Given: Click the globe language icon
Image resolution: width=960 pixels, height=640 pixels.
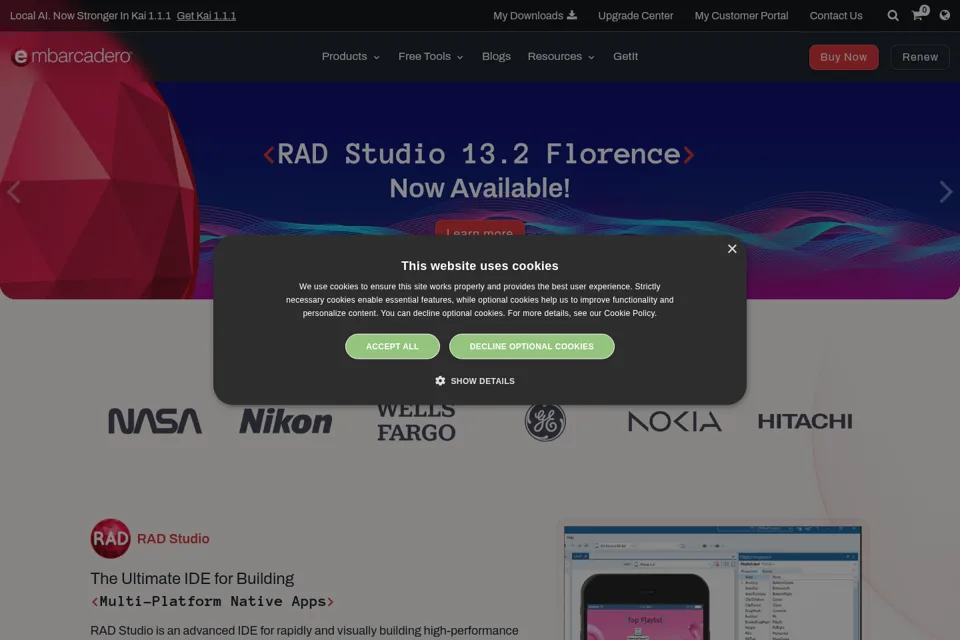Looking at the screenshot, I should pos(945,15).
